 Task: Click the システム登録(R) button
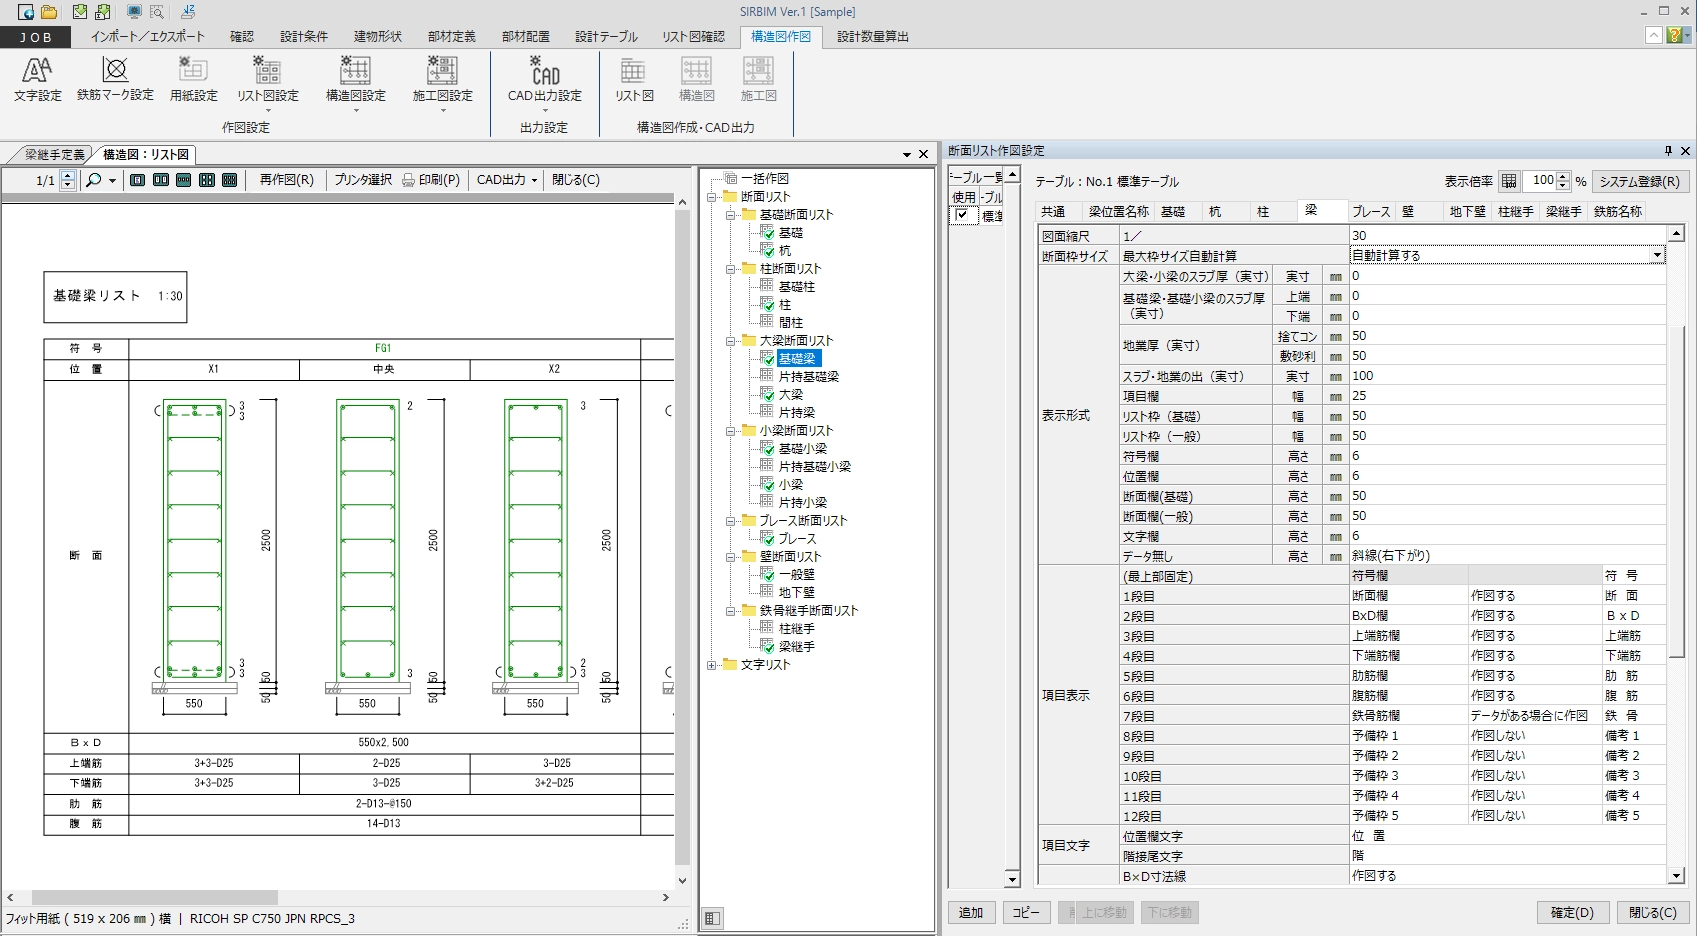(x=1640, y=181)
